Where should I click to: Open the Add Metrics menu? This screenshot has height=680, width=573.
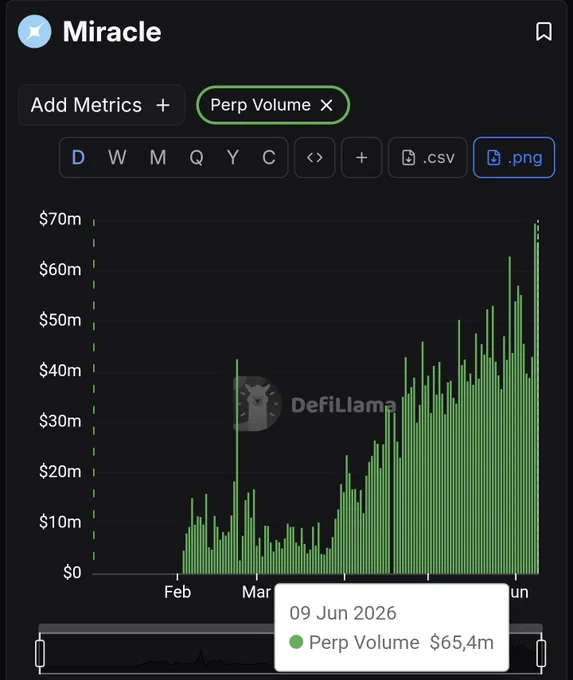pyautogui.click(x=101, y=105)
